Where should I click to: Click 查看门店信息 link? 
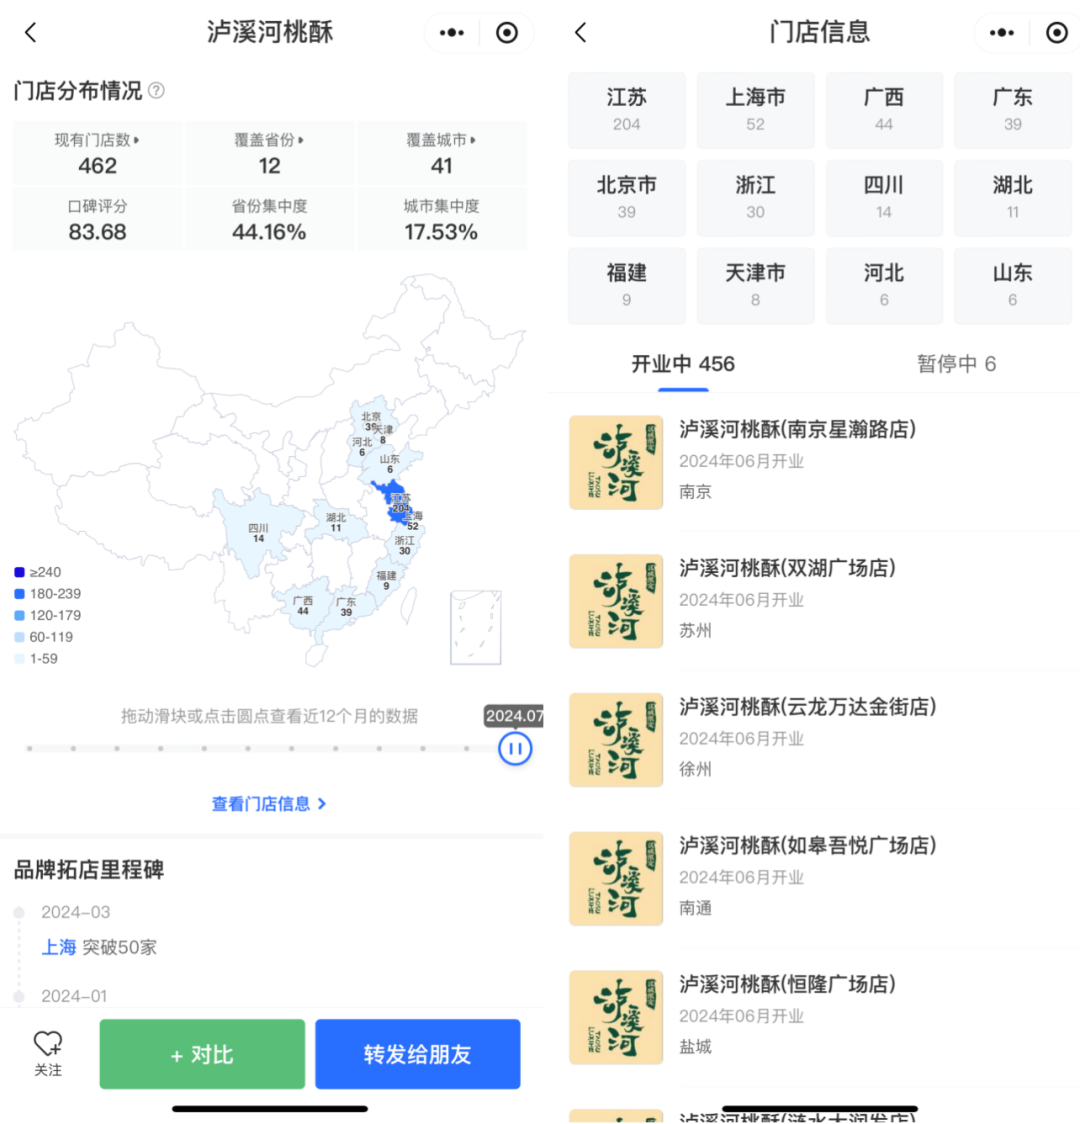(269, 804)
